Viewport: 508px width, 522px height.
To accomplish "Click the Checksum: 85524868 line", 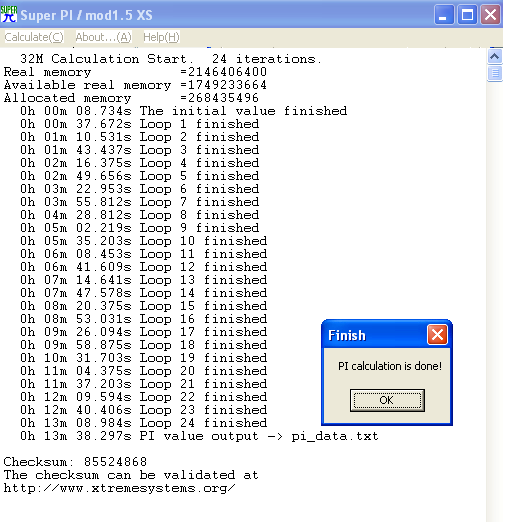I will pos(75,462).
